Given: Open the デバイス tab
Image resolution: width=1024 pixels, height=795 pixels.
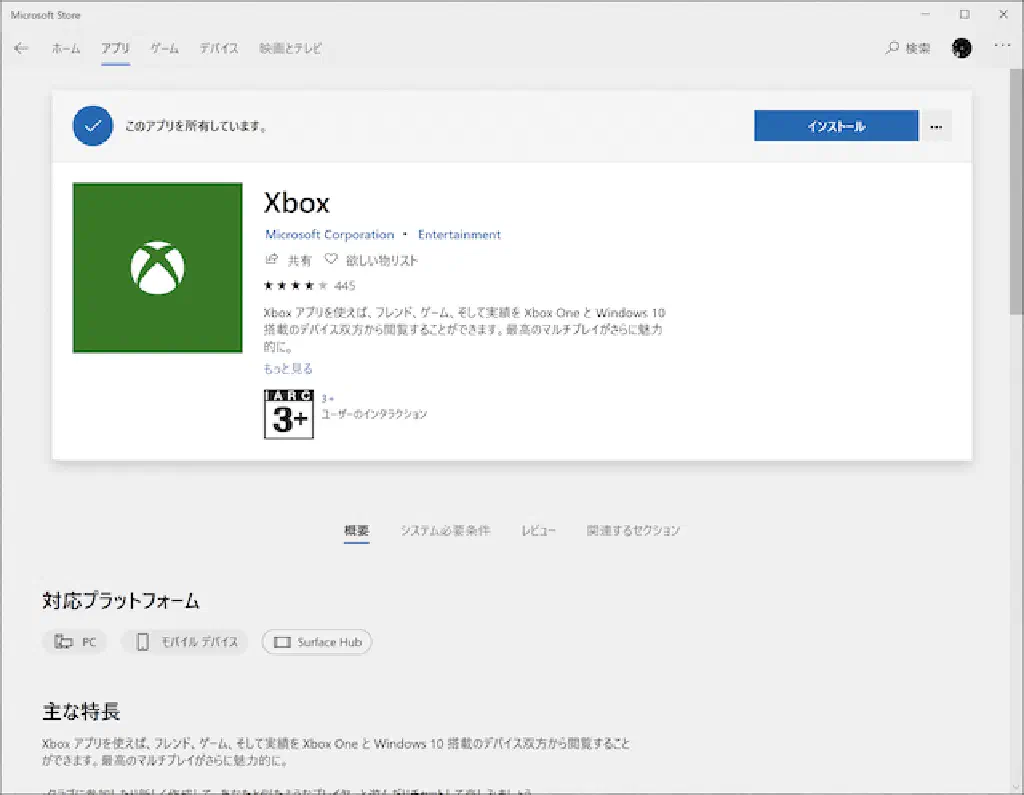Looking at the screenshot, I should pyautogui.click(x=218, y=48).
